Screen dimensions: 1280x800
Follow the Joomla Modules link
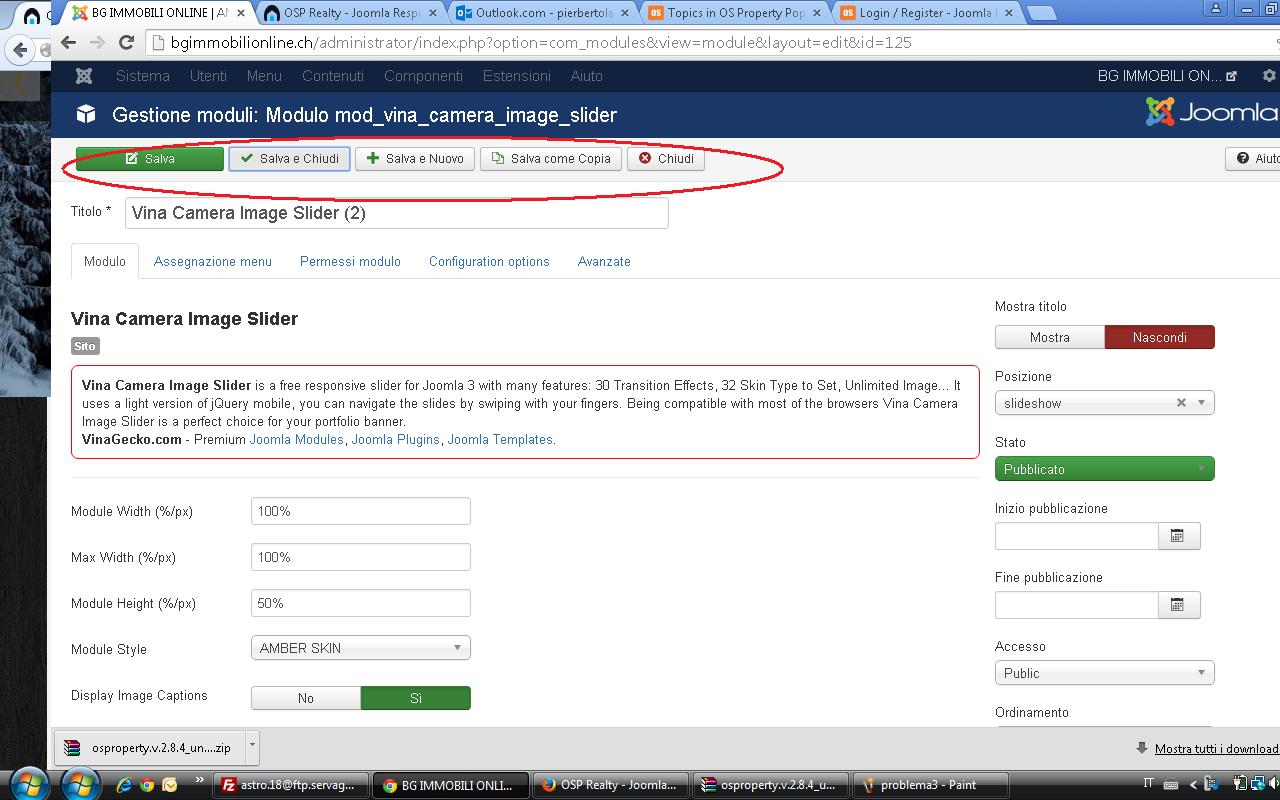[296, 439]
